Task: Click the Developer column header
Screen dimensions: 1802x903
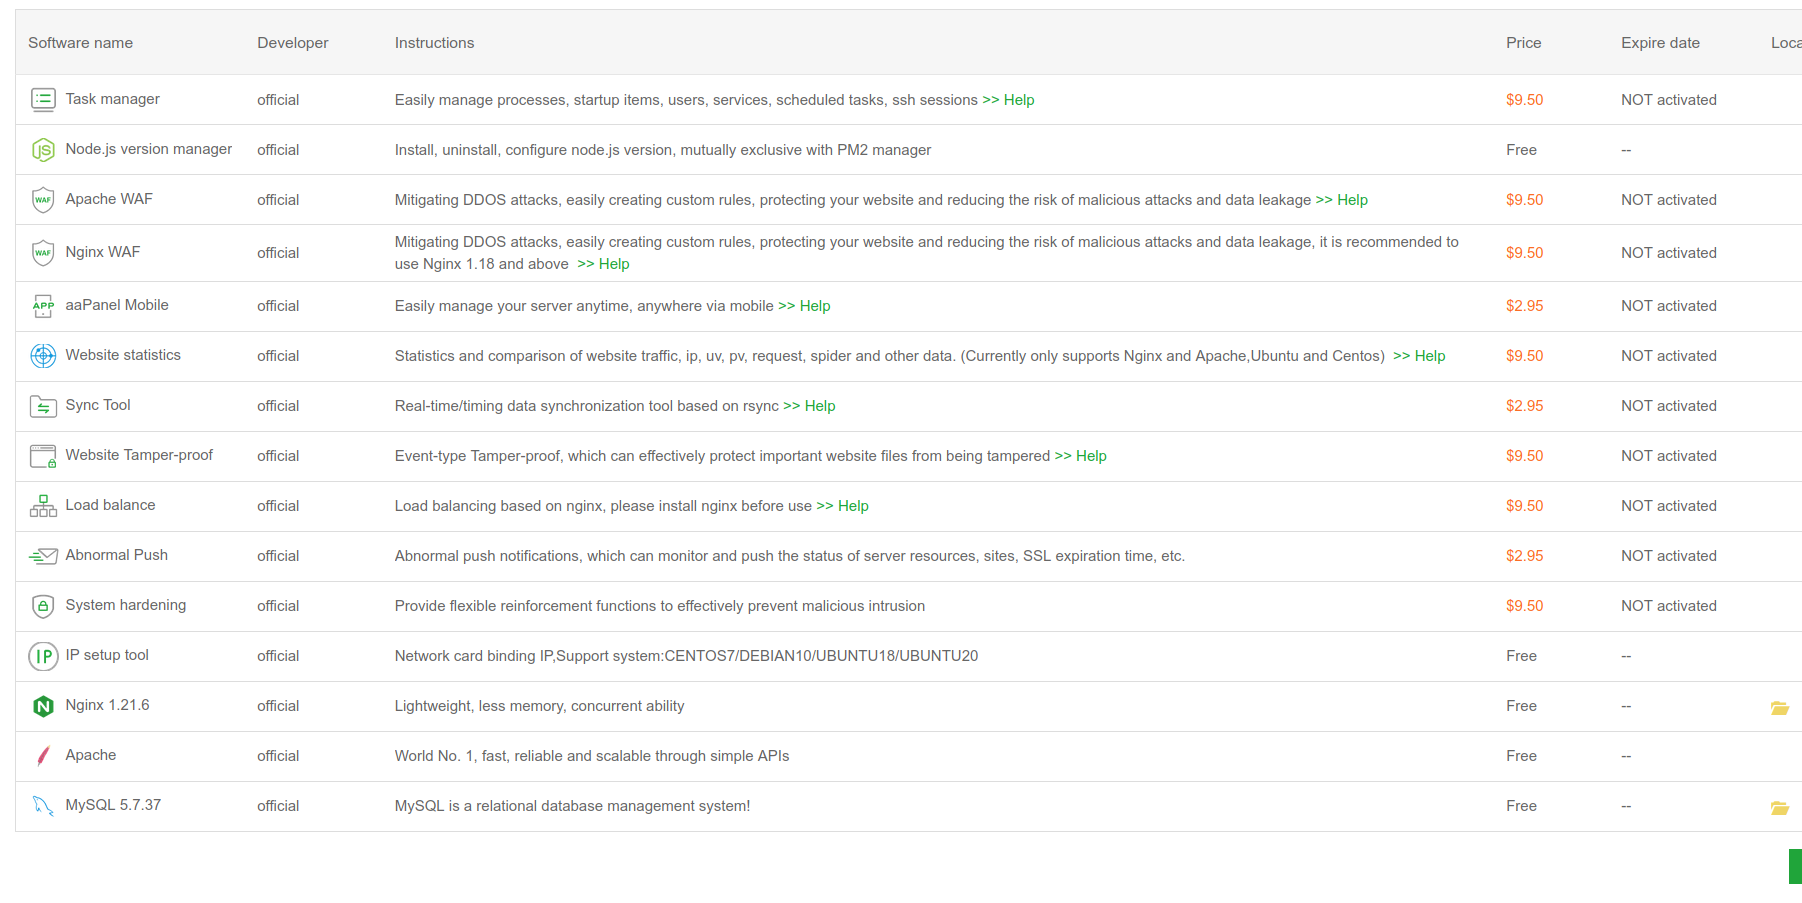Action: click(x=292, y=43)
